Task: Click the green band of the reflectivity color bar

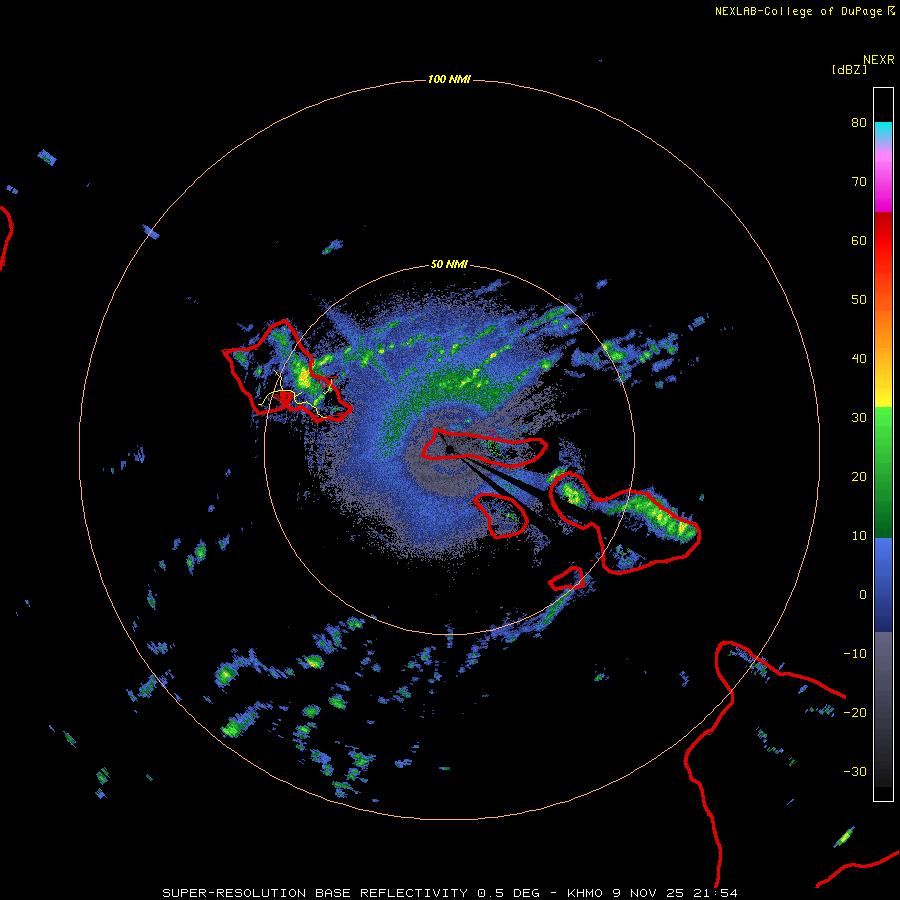Action: coord(883,472)
